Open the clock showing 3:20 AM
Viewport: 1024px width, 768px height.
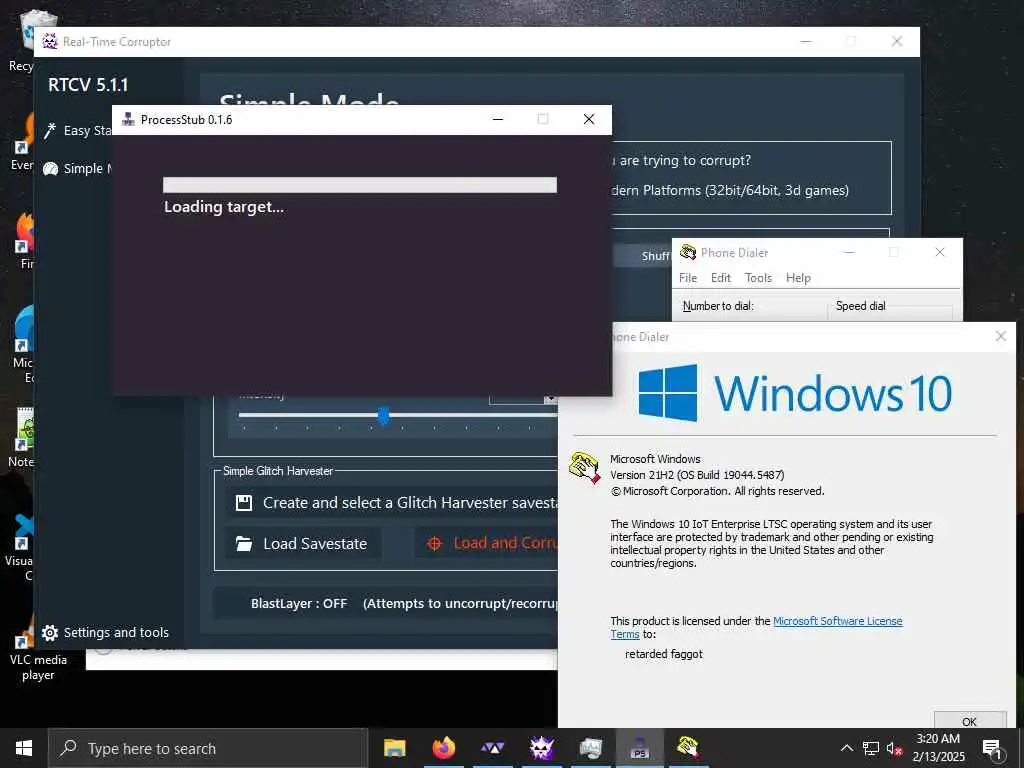(x=938, y=748)
